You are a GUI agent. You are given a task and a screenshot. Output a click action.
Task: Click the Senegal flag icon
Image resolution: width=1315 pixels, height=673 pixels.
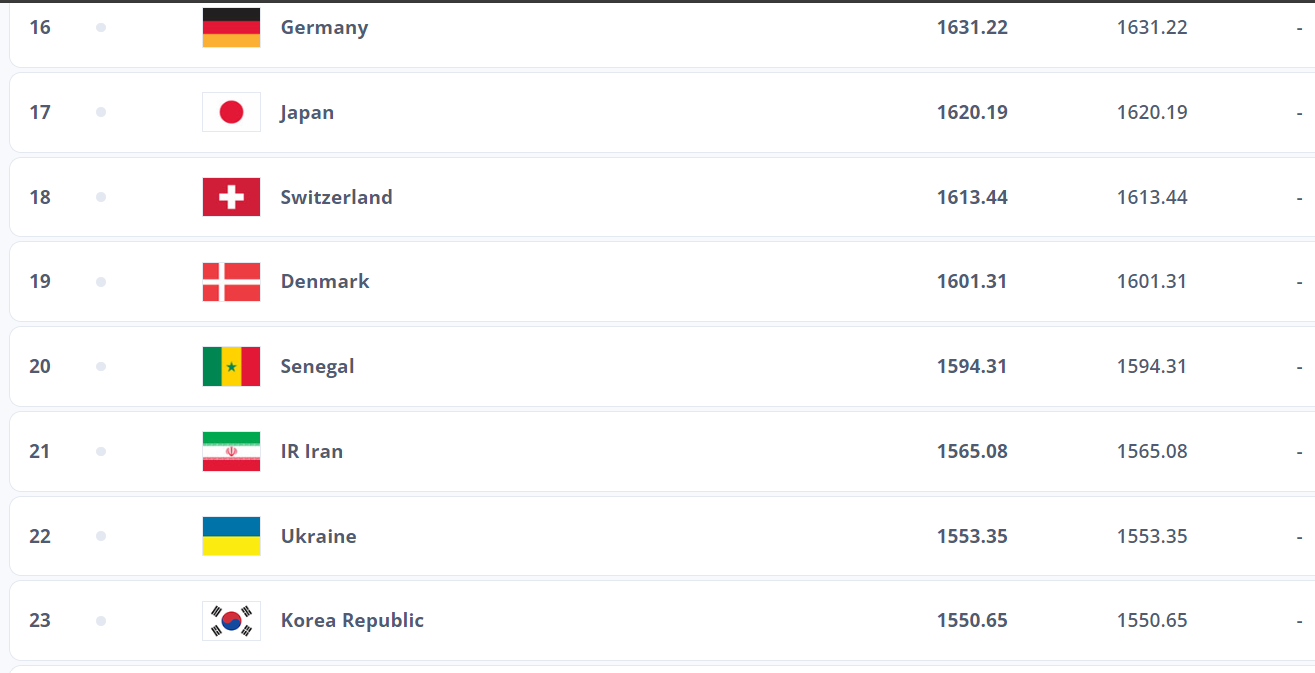tap(231, 367)
